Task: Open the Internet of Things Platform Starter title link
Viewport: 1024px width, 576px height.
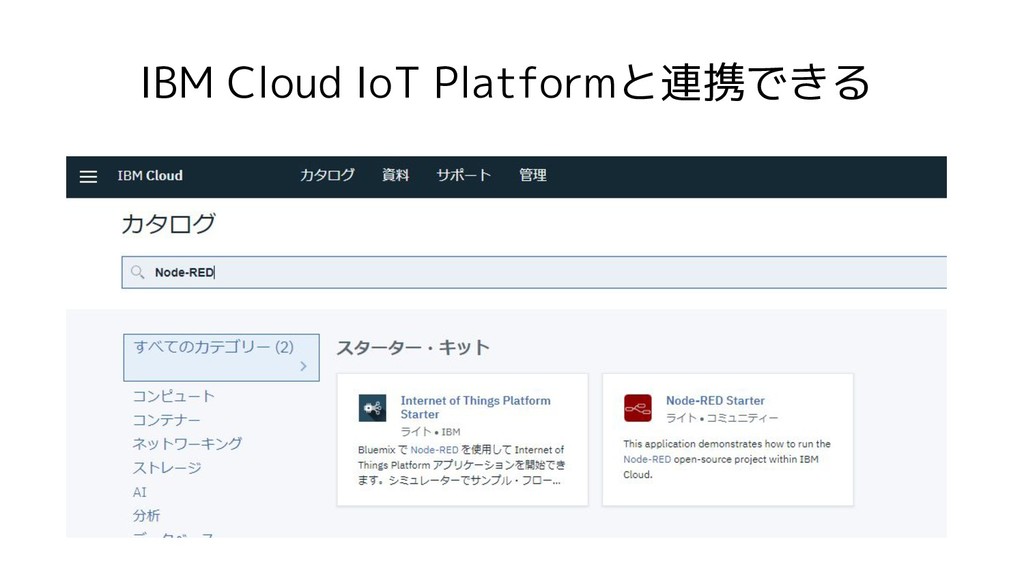Action: coord(475,408)
